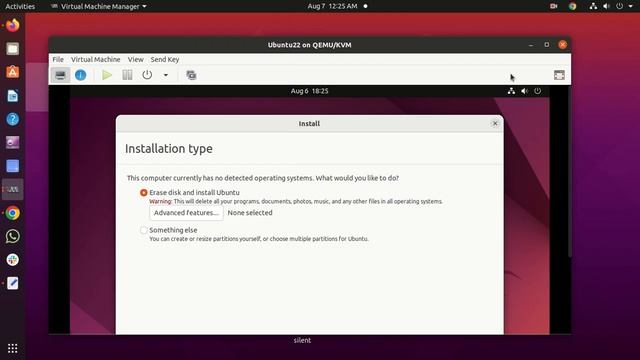Screen dimensions: 640x360
Task: Launch Google Chrome from the dock
Action: tap(13, 213)
